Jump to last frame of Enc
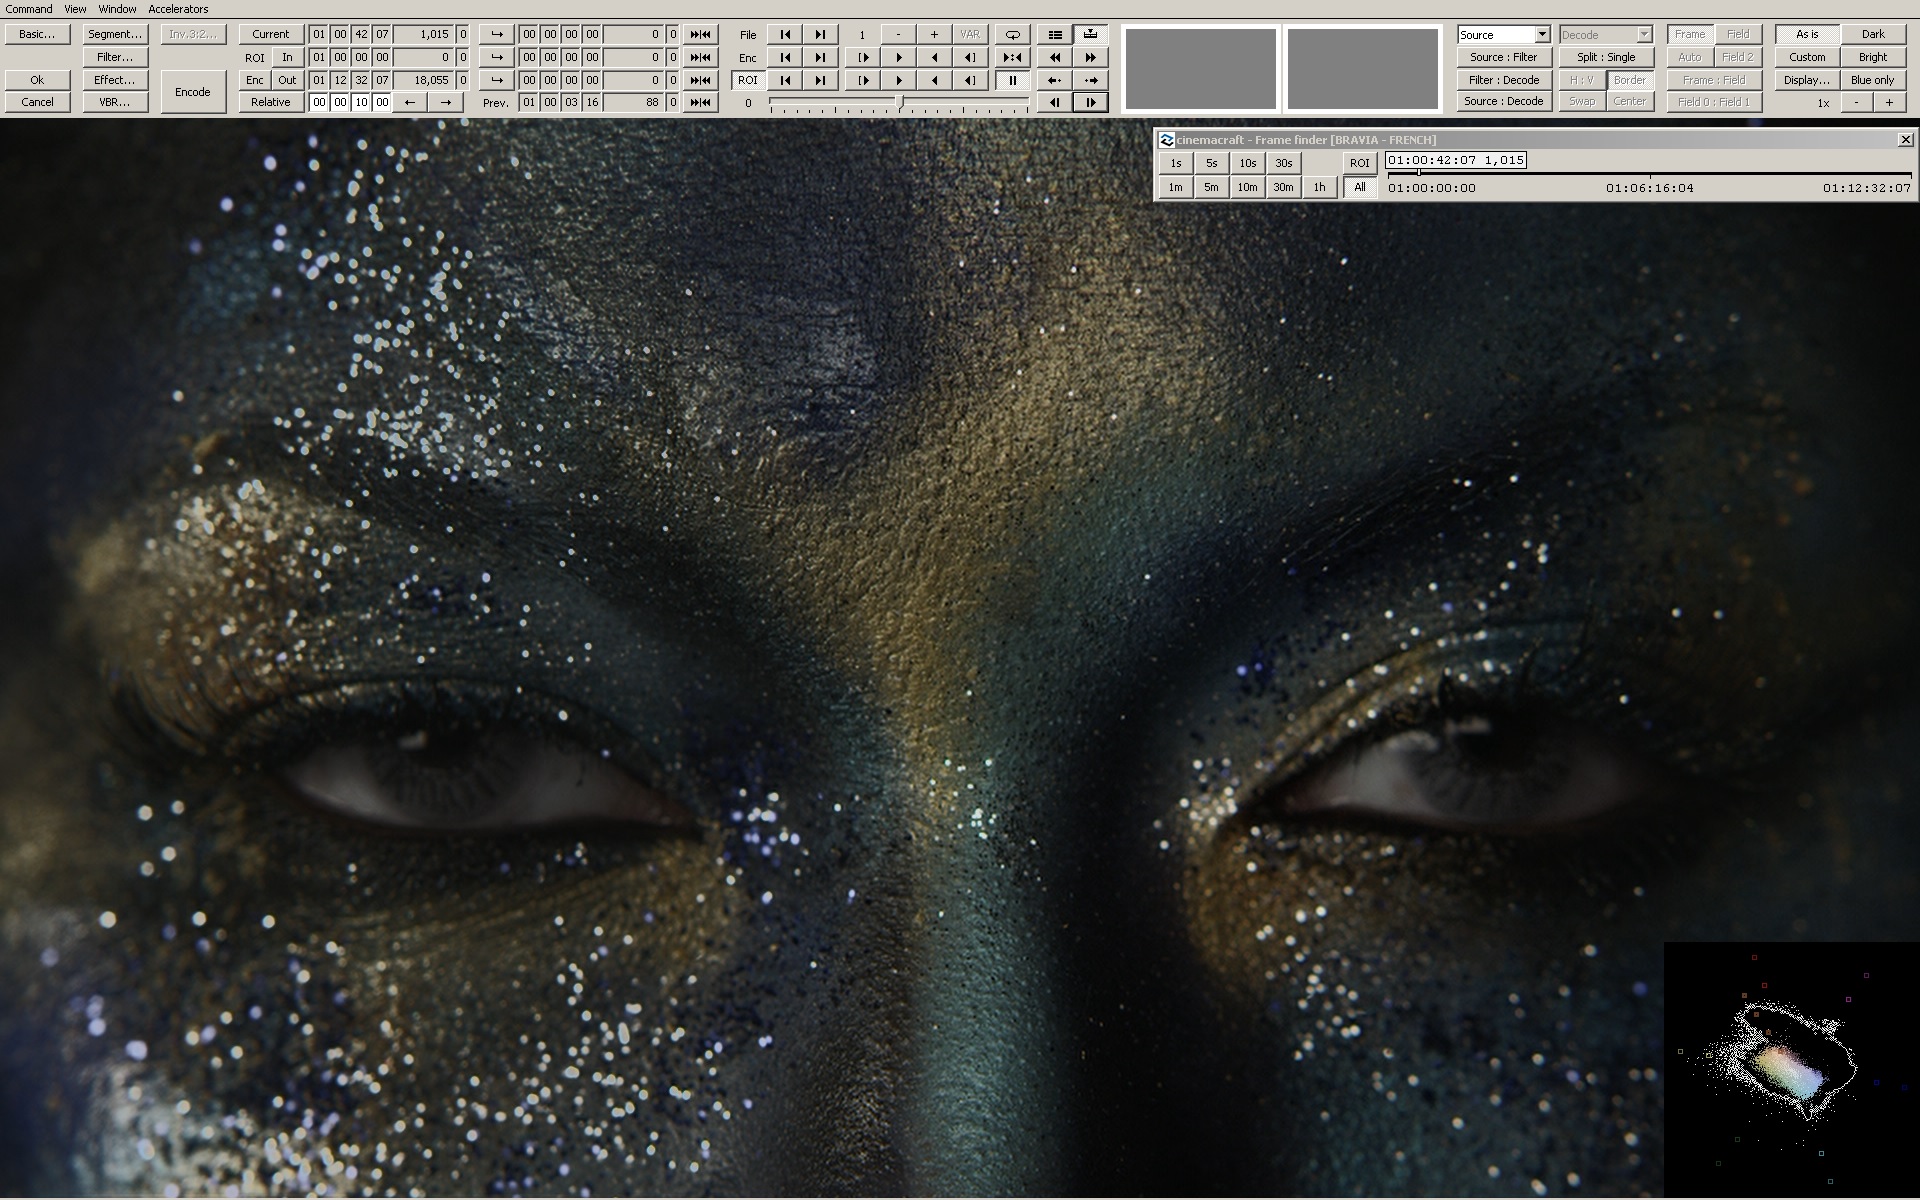Viewport: 1920px width, 1200px height. 820,57
